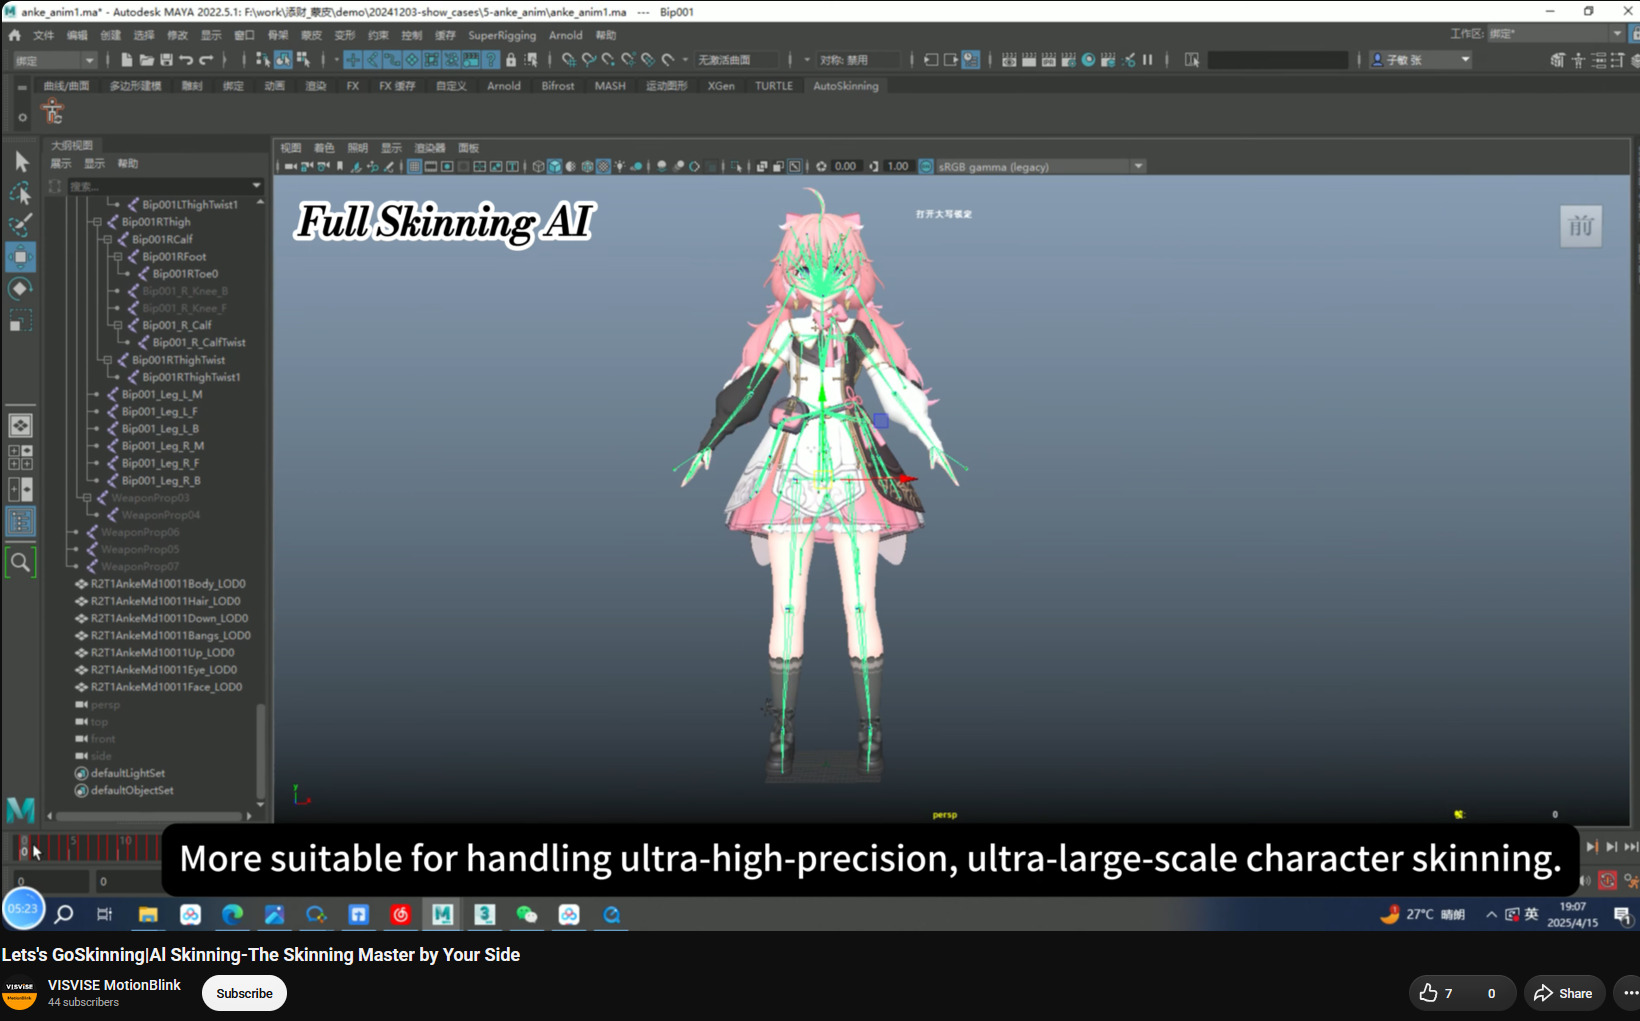Switch to the AutoSkinning shelf tab

click(x=846, y=86)
